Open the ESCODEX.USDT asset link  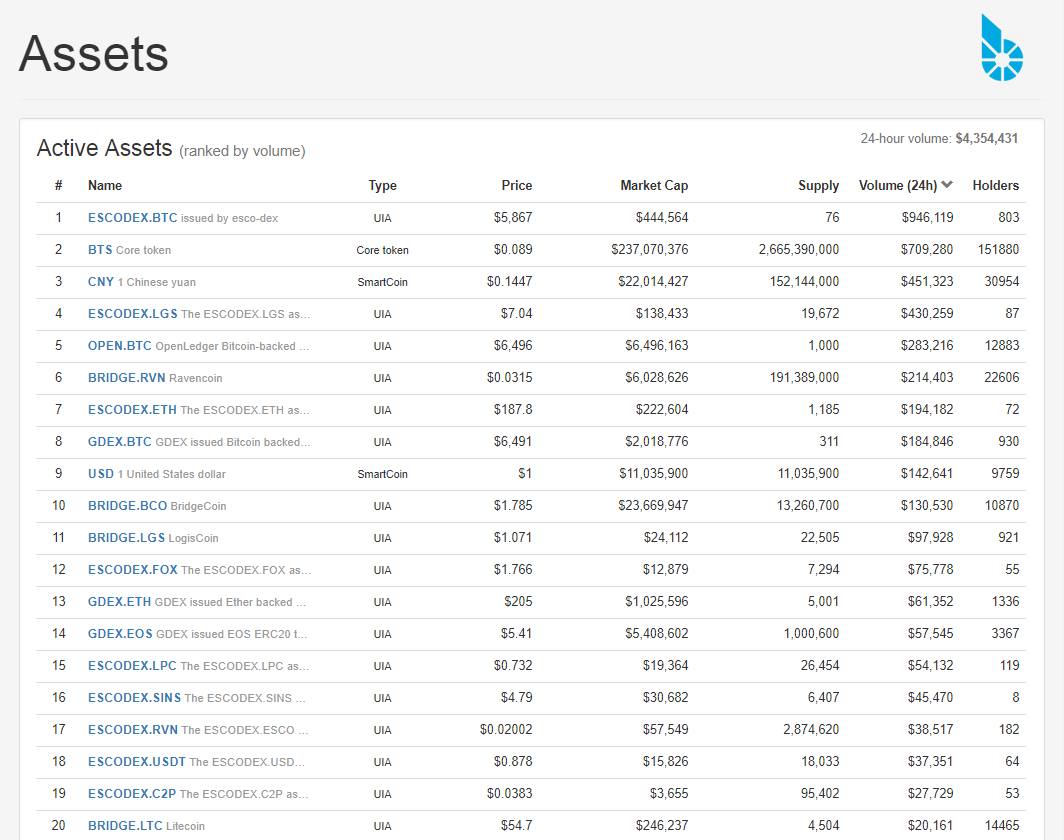tap(136, 762)
